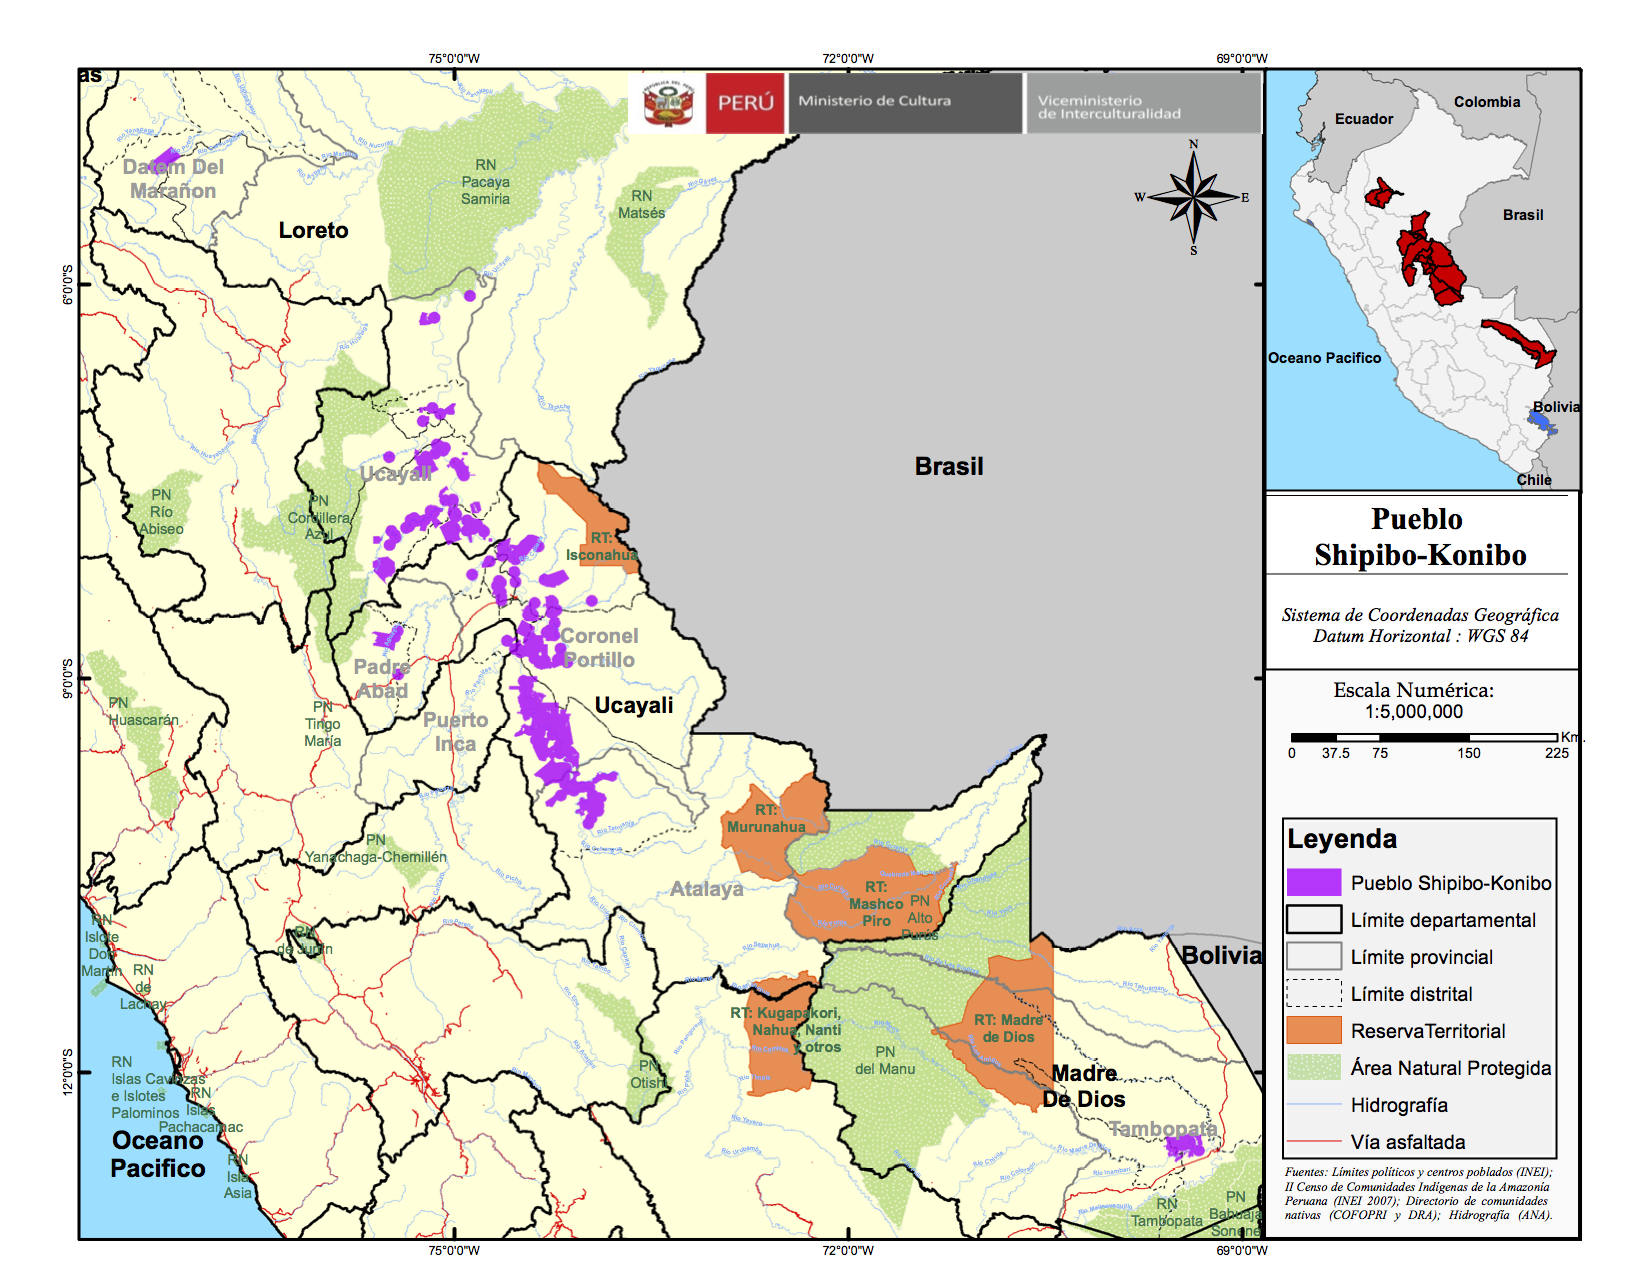Click the green Área Natural Protegida swatch
This screenshot has height=1275, width=1650.
1313,1067
